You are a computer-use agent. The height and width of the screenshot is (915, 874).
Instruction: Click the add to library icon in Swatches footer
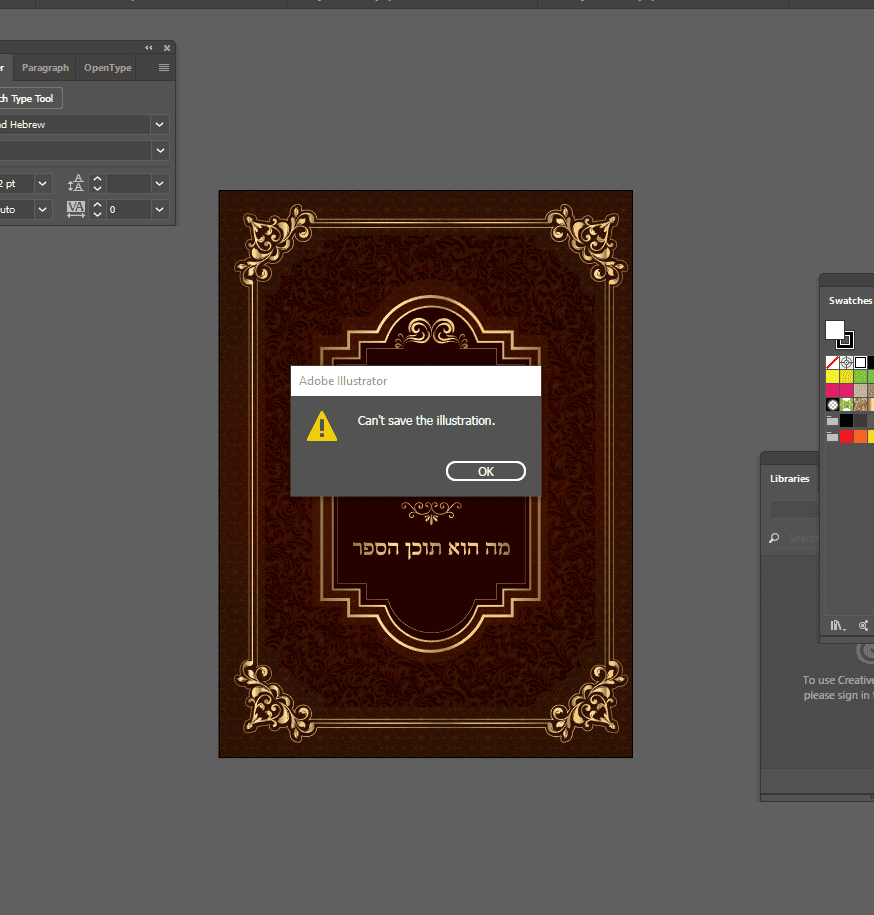click(863, 626)
